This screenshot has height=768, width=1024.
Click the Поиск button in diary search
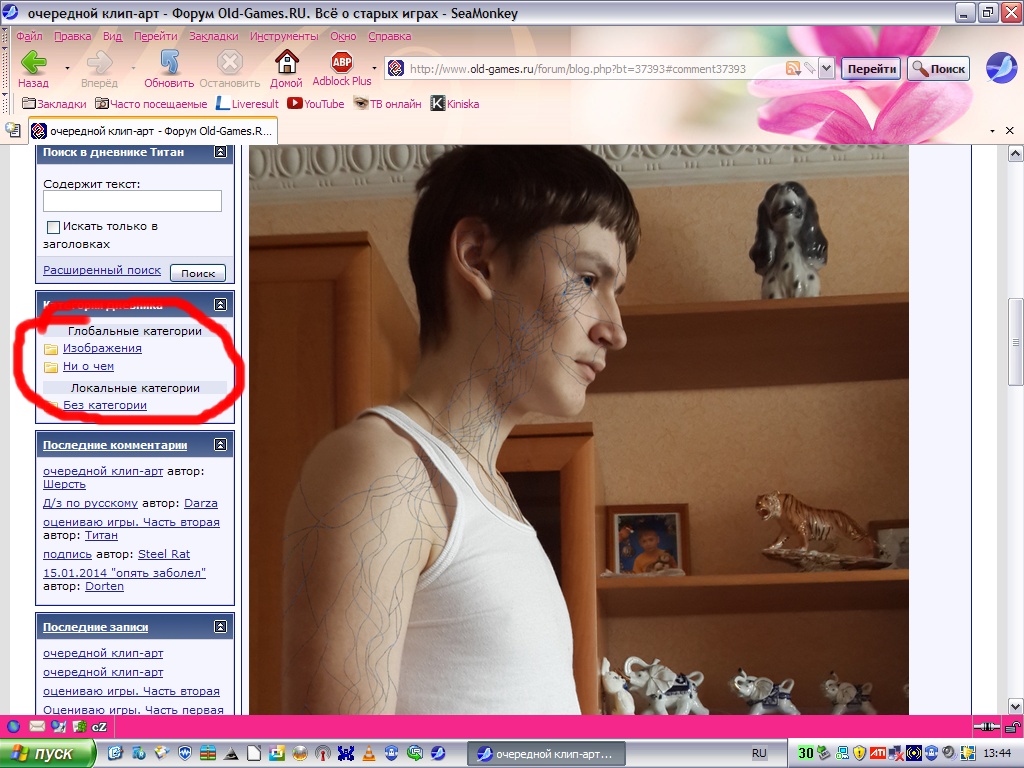click(x=198, y=273)
